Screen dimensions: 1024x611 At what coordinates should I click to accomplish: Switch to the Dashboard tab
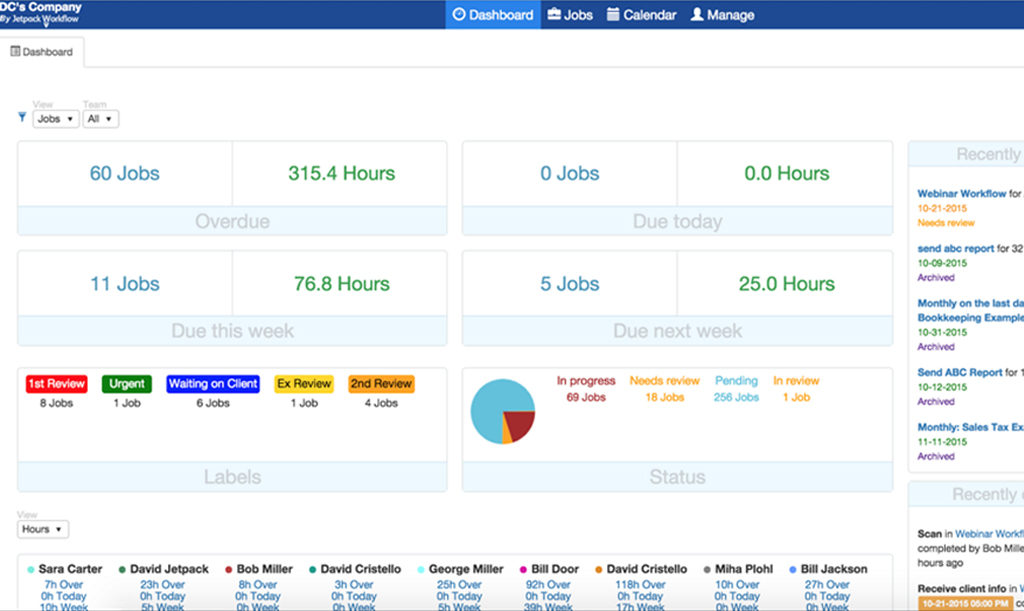[x=42, y=50]
